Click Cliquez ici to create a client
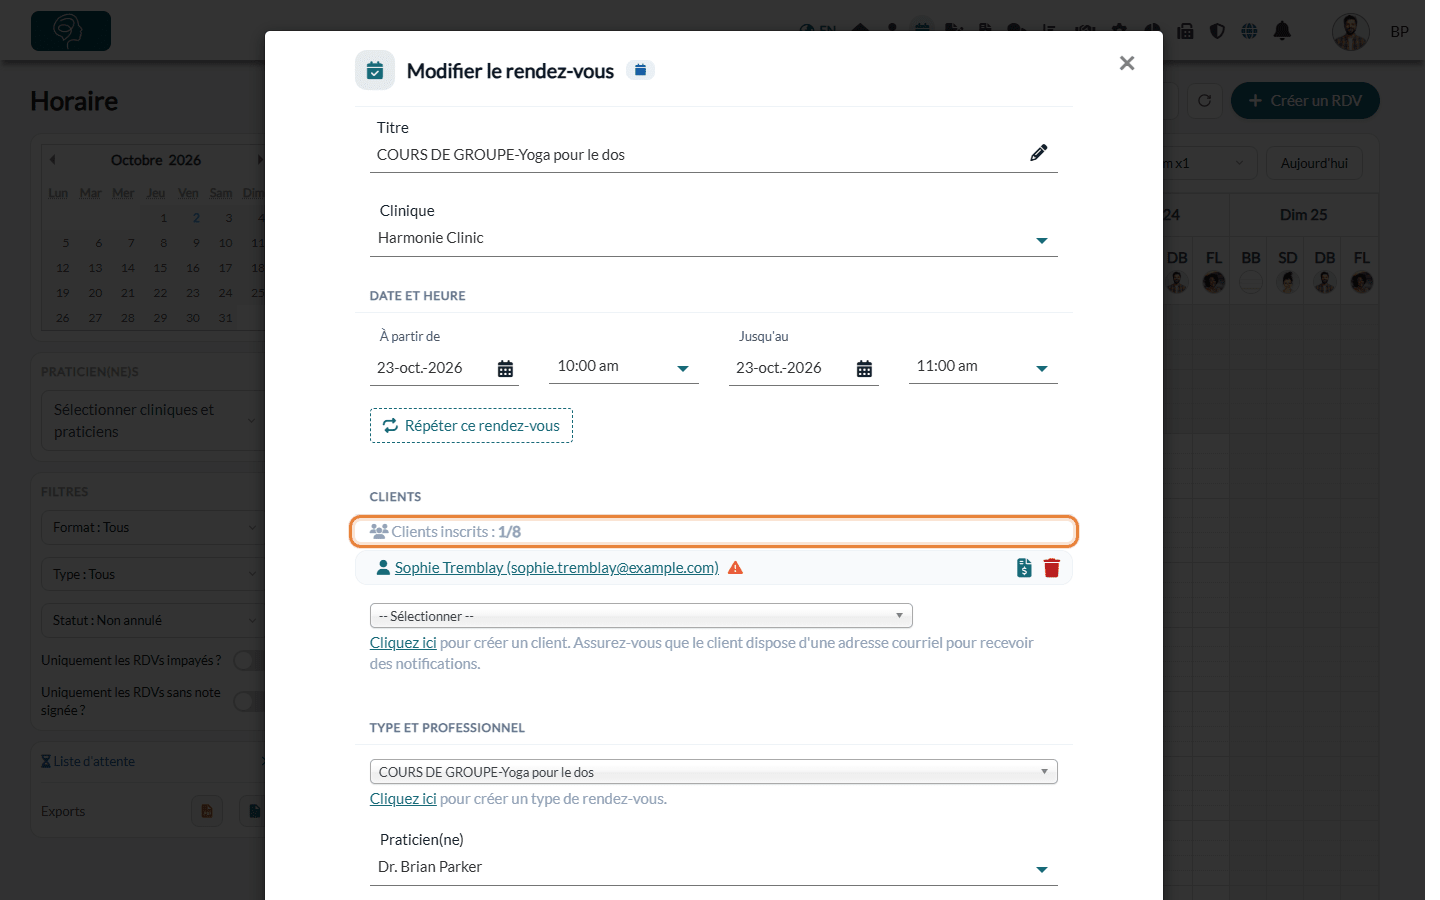Screen dimensions: 1440x900 coord(403,643)
